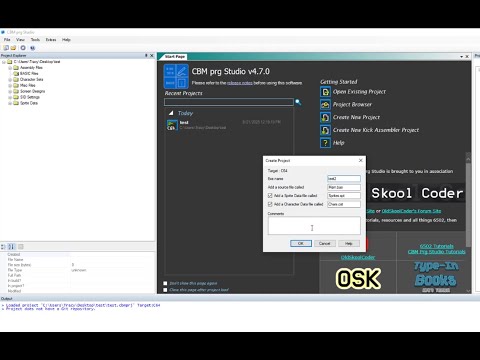Click the start page vertical scrollbar
Viewport: 480px width, 360px height.
click(x=468, y=205)
